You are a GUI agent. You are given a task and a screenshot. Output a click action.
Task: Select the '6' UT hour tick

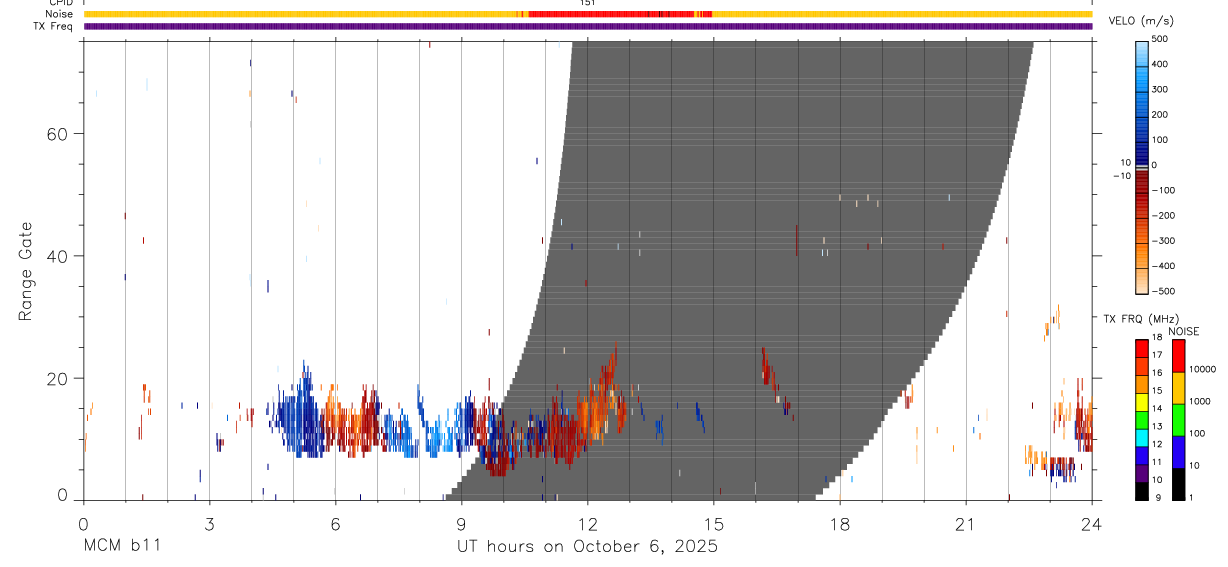(335, 524)
